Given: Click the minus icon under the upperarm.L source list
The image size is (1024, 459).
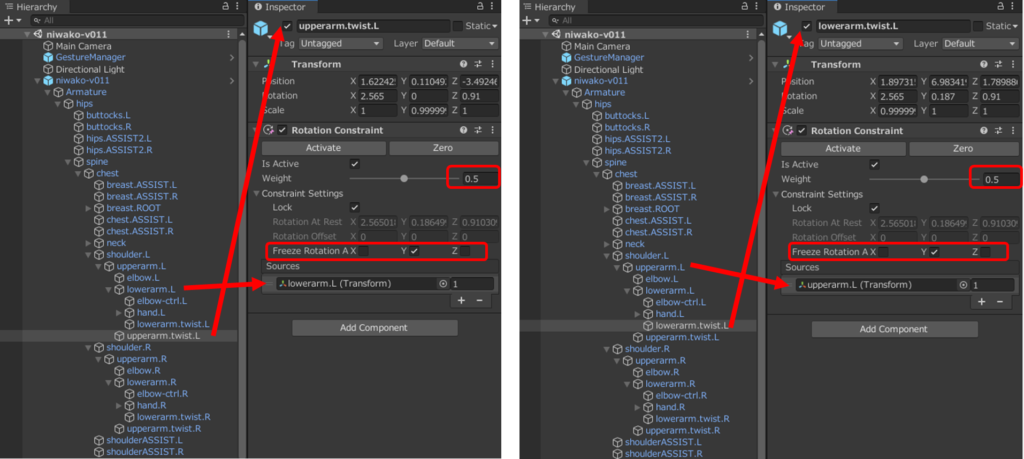Looking at the screenshot, I should pos(998,301).
